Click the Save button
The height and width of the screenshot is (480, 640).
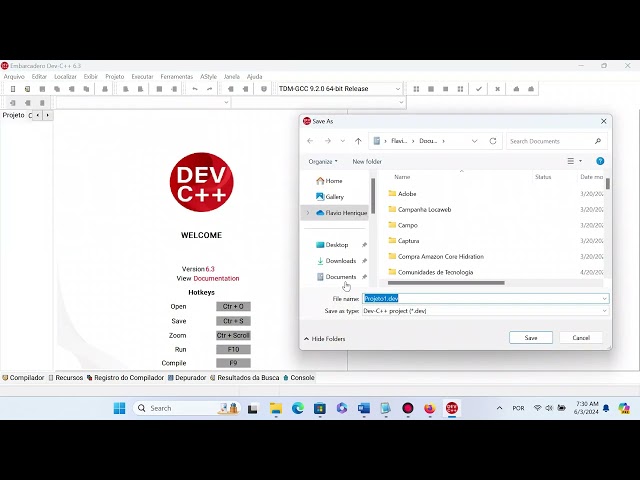tap(531, 338)
